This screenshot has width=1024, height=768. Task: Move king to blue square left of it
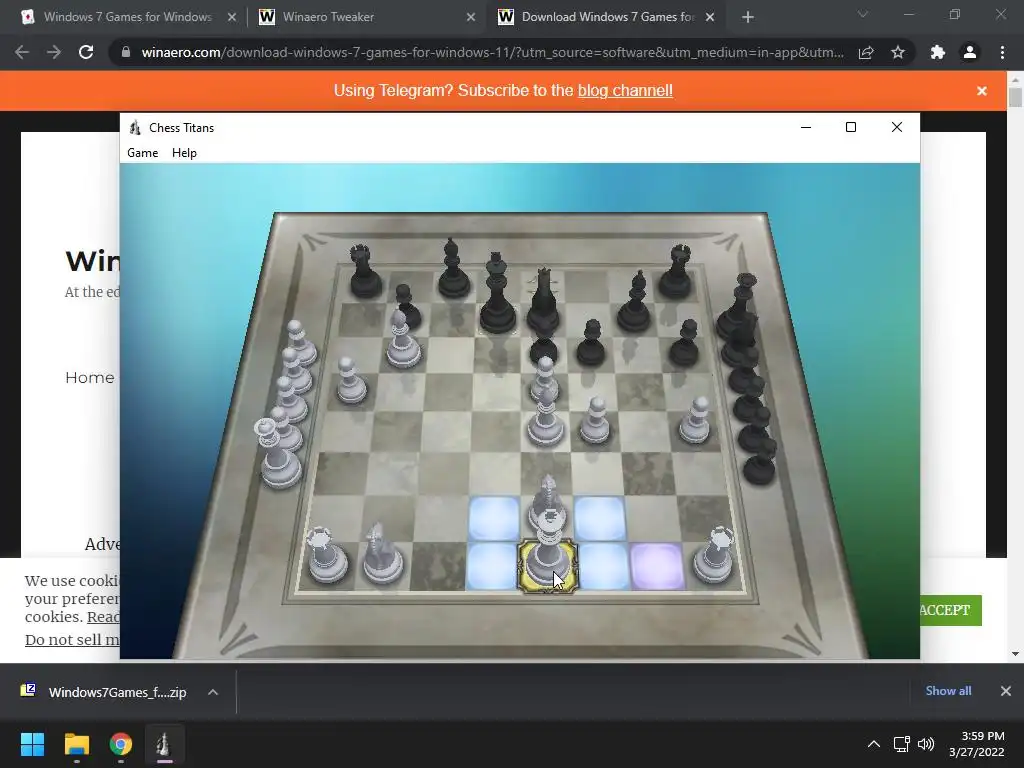[492, 566]
